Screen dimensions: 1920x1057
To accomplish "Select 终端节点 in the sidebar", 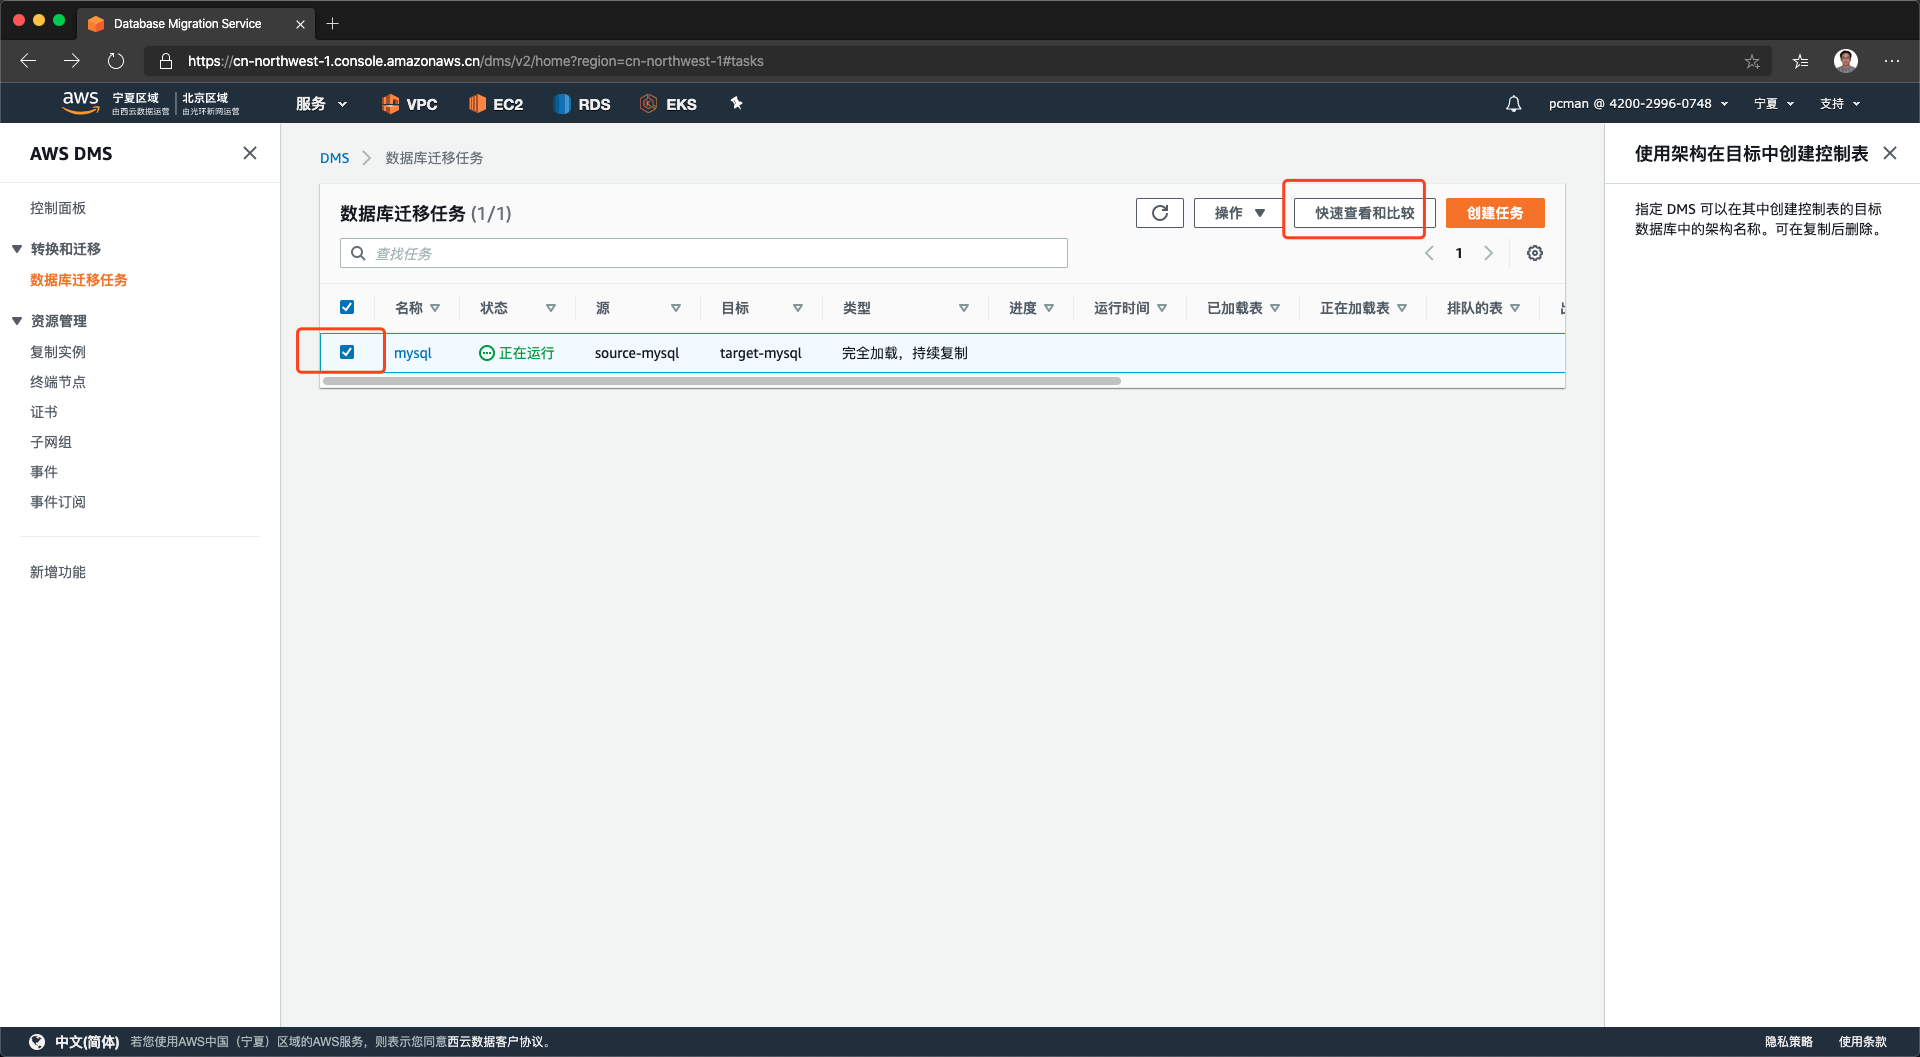I will click(58, 382).
